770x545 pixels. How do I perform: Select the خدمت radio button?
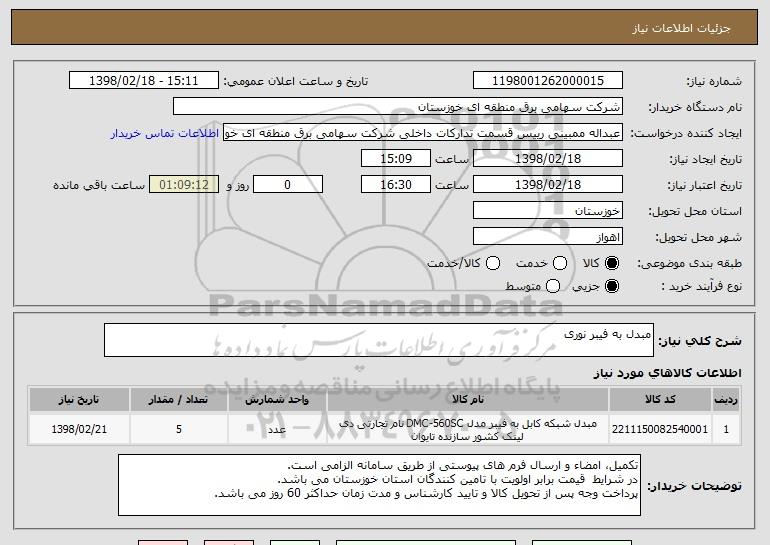[x=560, y=263]
